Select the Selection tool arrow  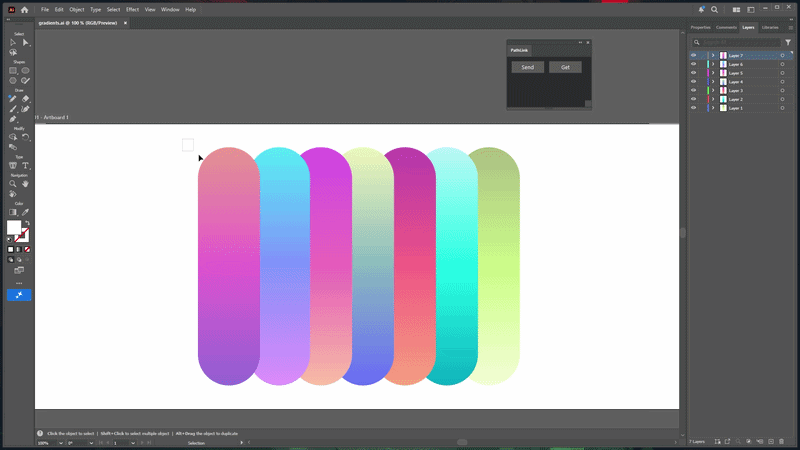point(13,43)
